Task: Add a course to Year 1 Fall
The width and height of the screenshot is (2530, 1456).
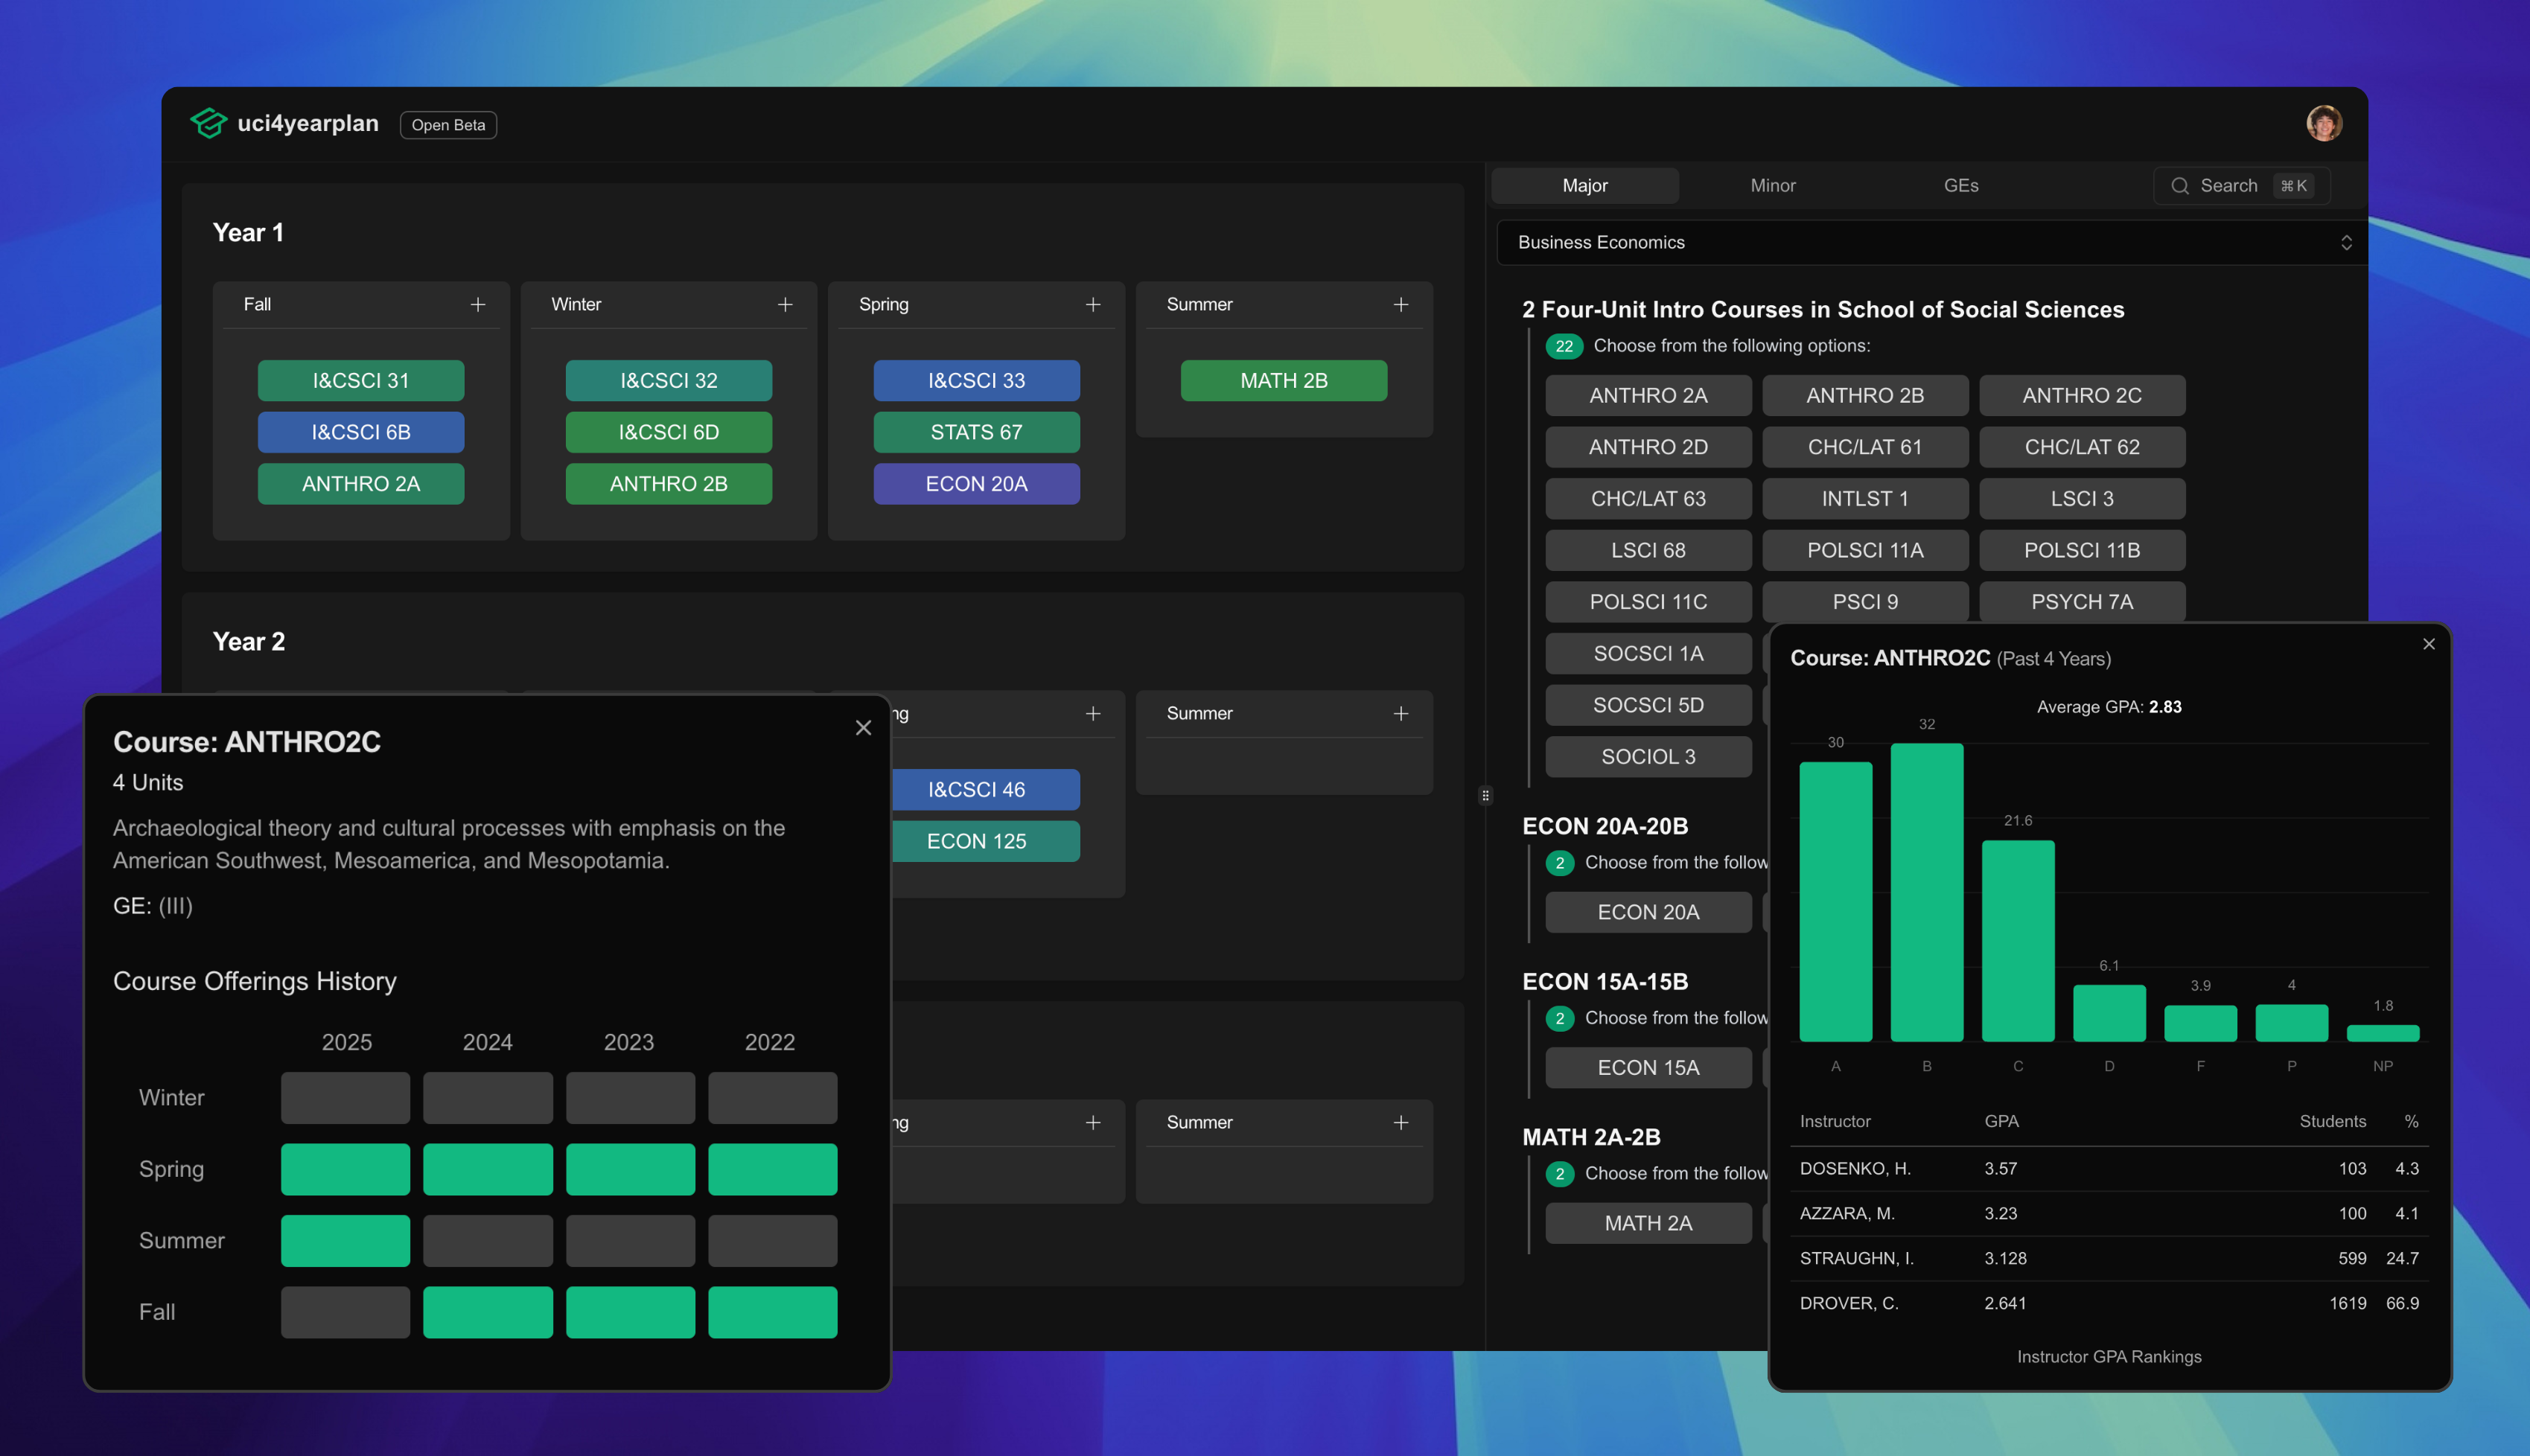Action: (x=478, y=304)
